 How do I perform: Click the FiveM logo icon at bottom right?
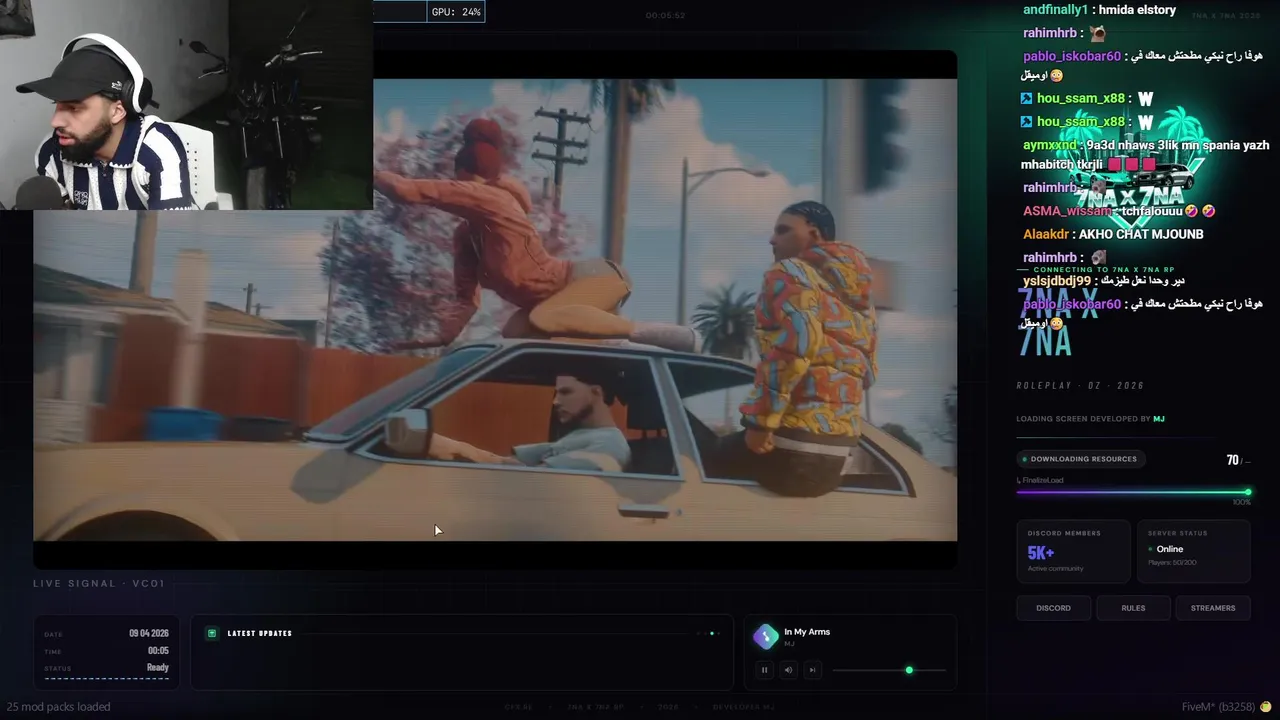tap(1266, 706)
